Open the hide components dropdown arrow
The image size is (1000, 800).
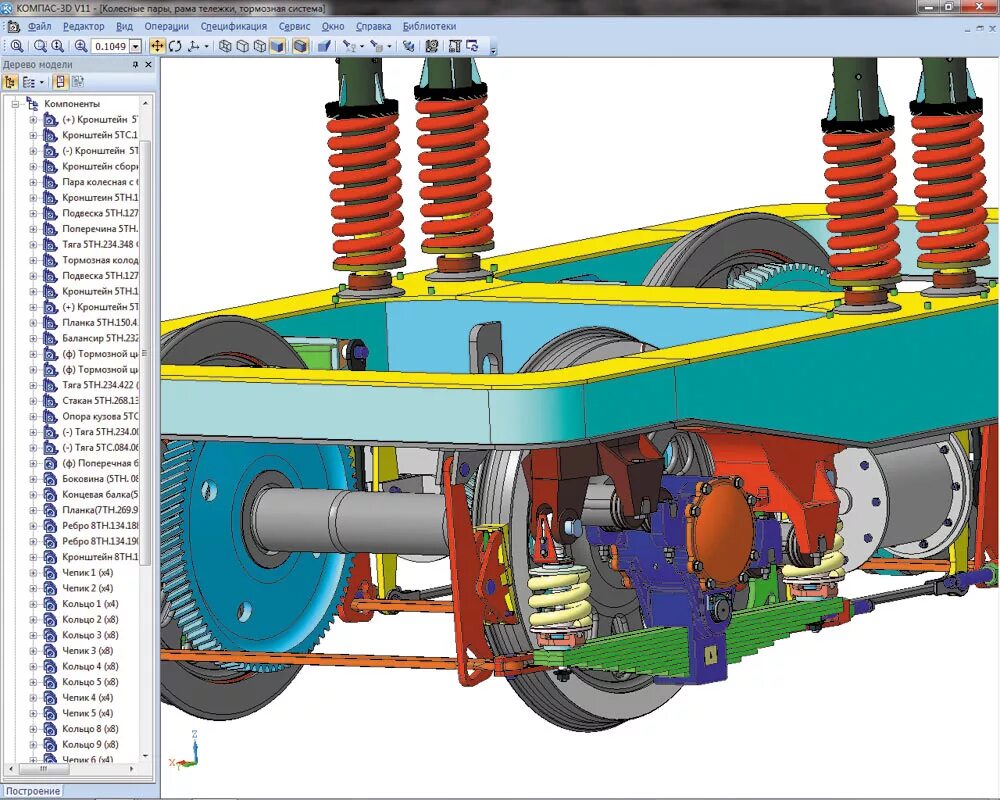coord(389,46)
